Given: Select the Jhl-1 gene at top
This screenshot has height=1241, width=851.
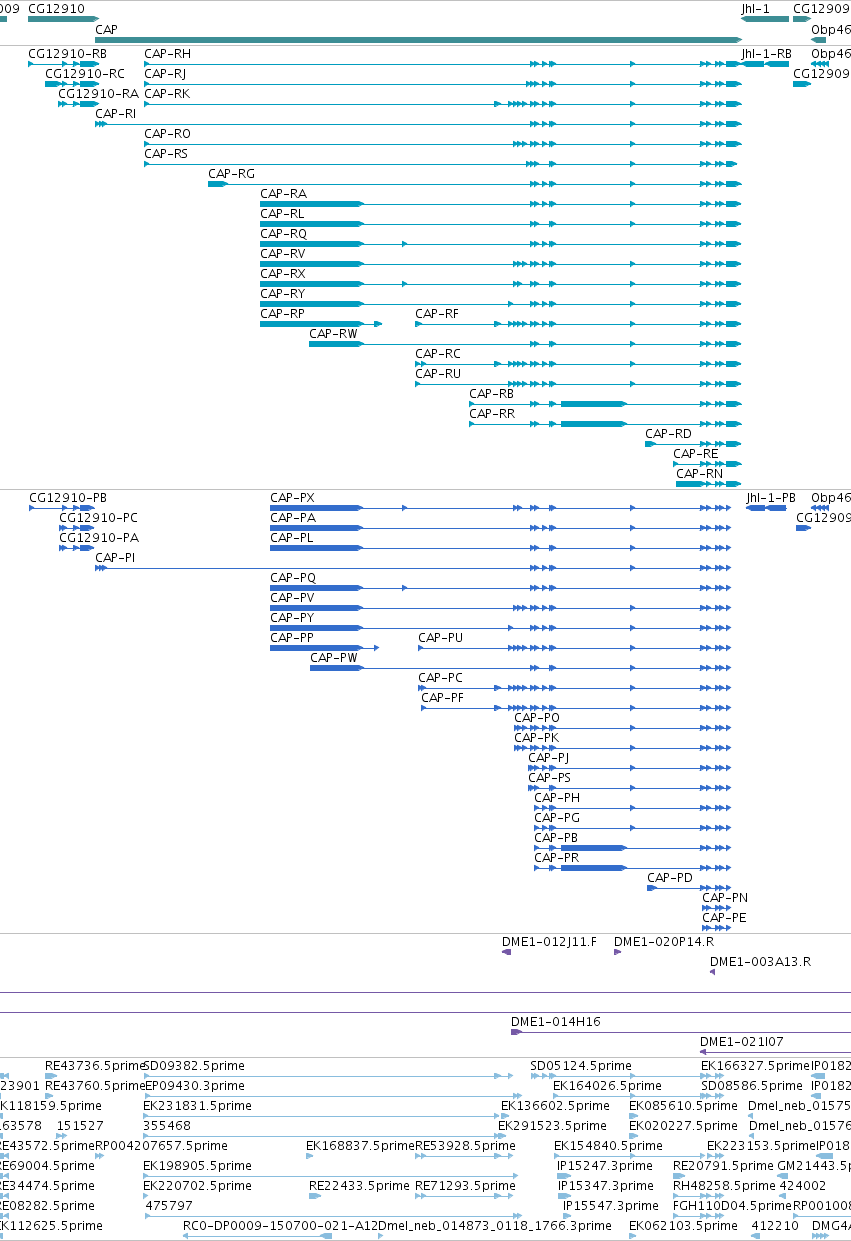Looking at the screenshot, I should [x=763, y=19].
